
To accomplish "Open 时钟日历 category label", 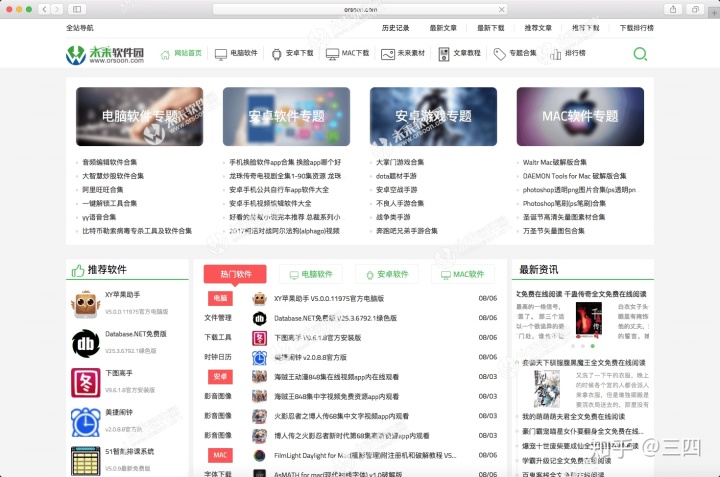I will pyautogui.click(x=218, y=357).
